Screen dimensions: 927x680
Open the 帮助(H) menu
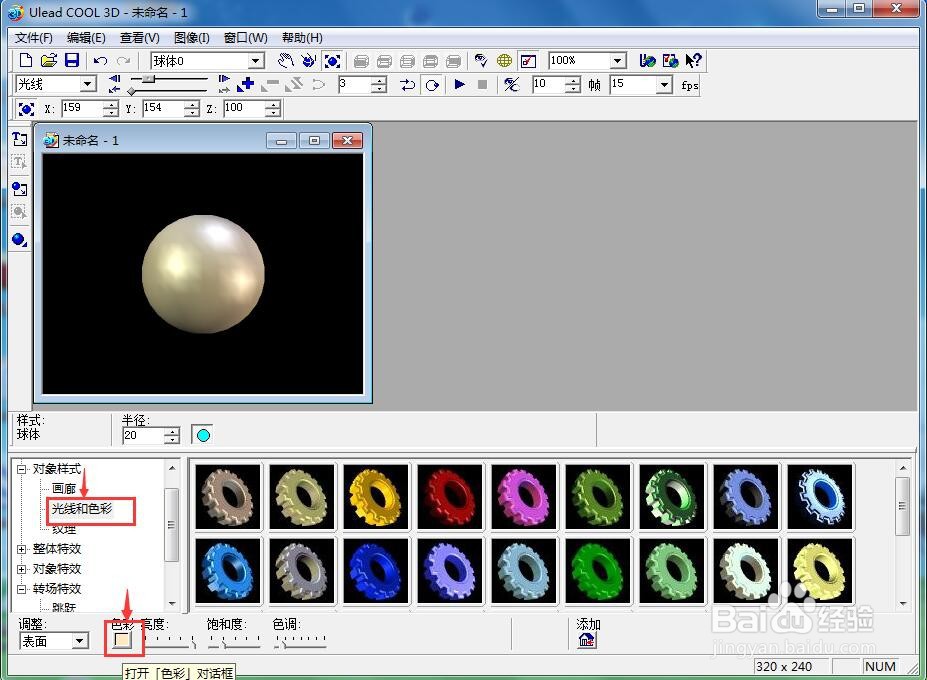pos(302,38)
